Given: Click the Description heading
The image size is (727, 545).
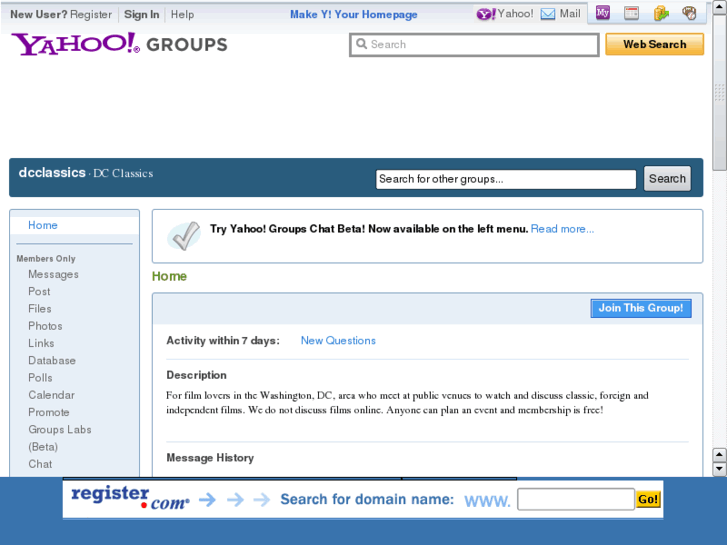Looking at the screenshot, I should click(x=197, y=375).
